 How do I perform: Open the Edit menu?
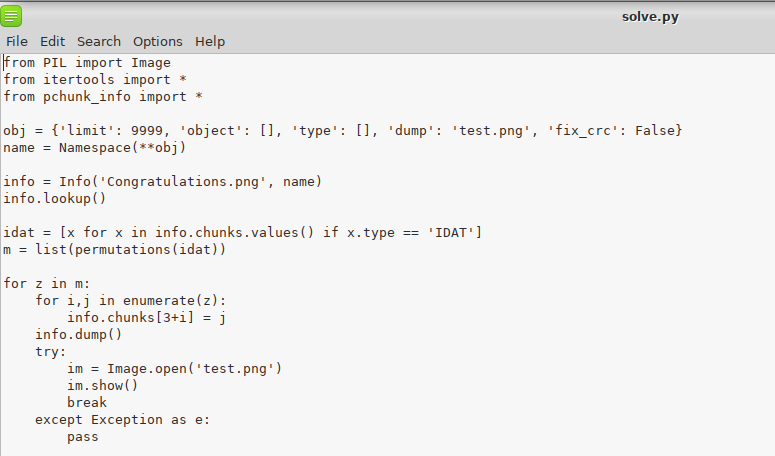[52, 41]
